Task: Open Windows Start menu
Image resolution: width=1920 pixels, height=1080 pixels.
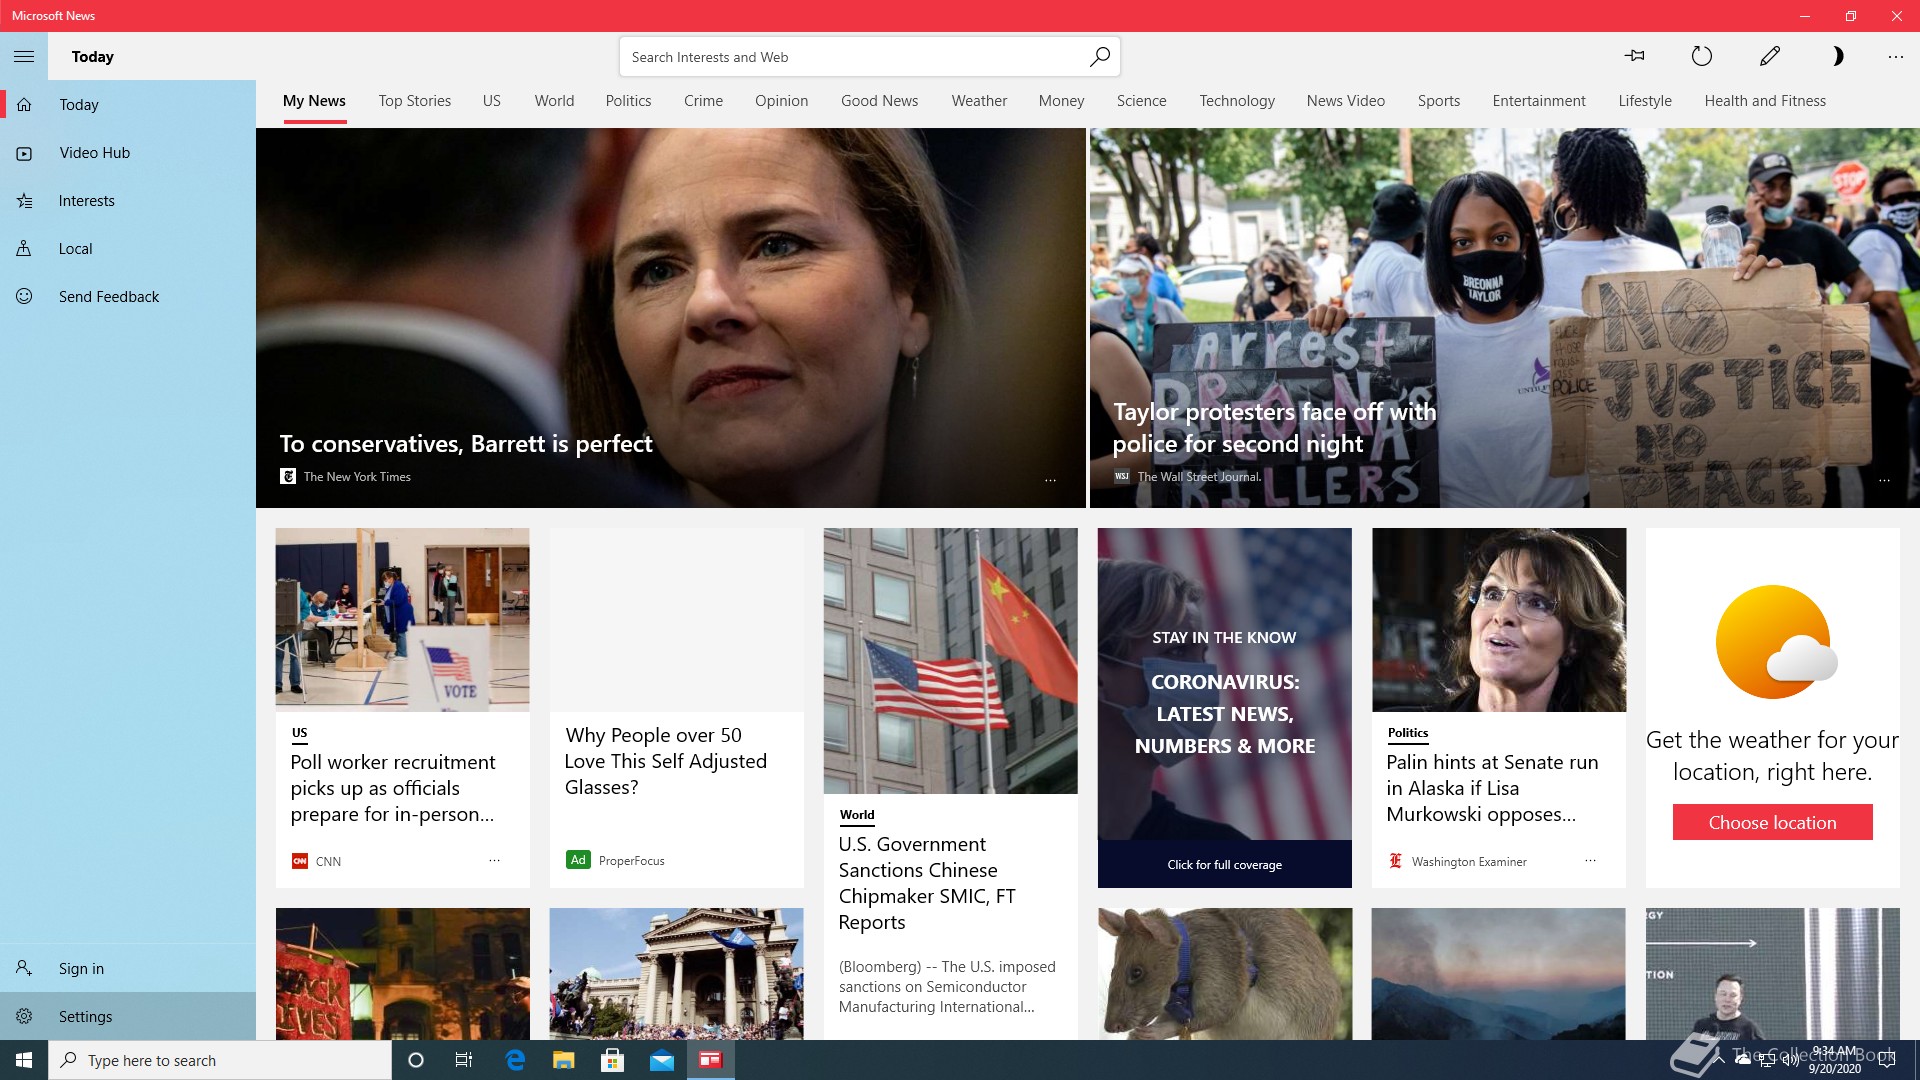Action: [x=24, y=1060]
